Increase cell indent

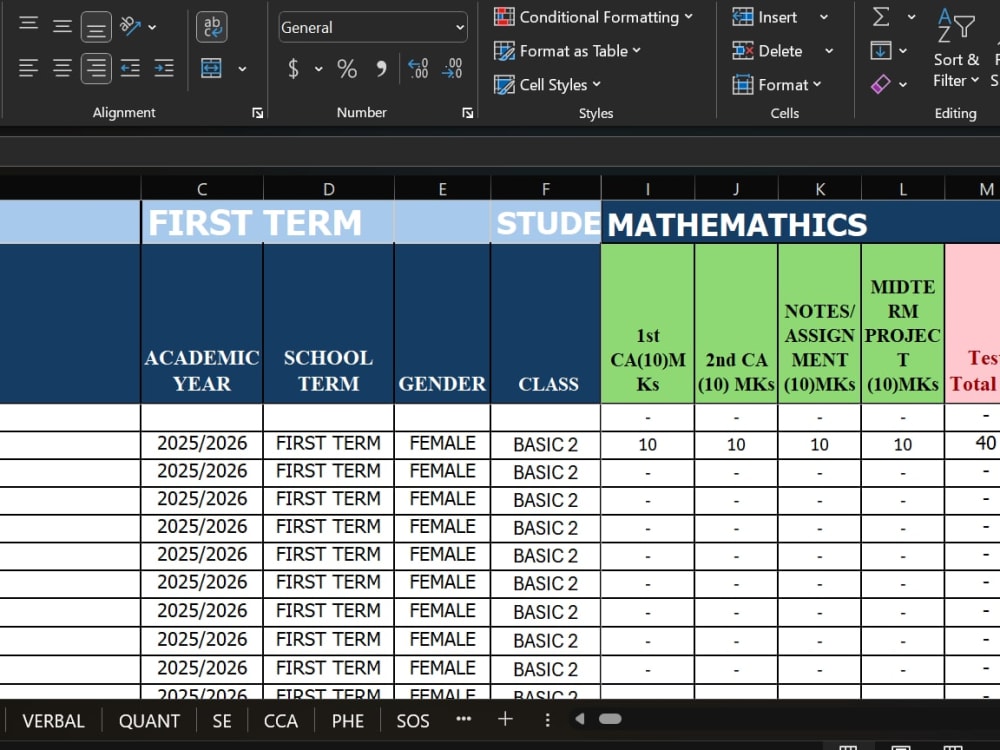(x=164, y=68)
